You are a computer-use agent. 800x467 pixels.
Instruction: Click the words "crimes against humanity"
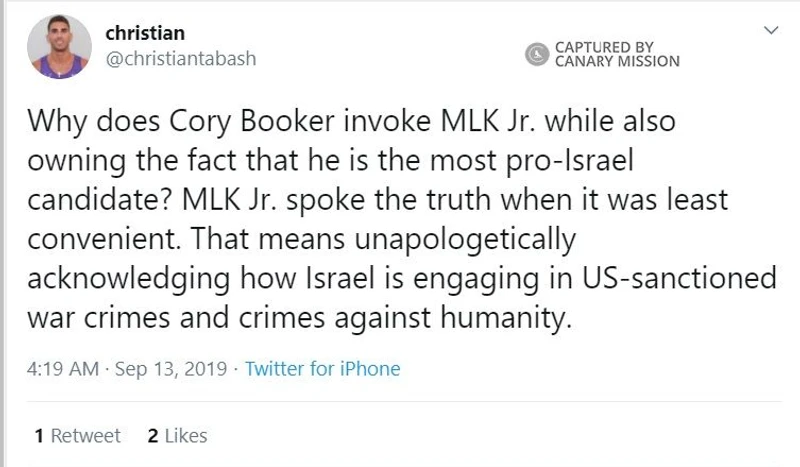tap(405, 318)
